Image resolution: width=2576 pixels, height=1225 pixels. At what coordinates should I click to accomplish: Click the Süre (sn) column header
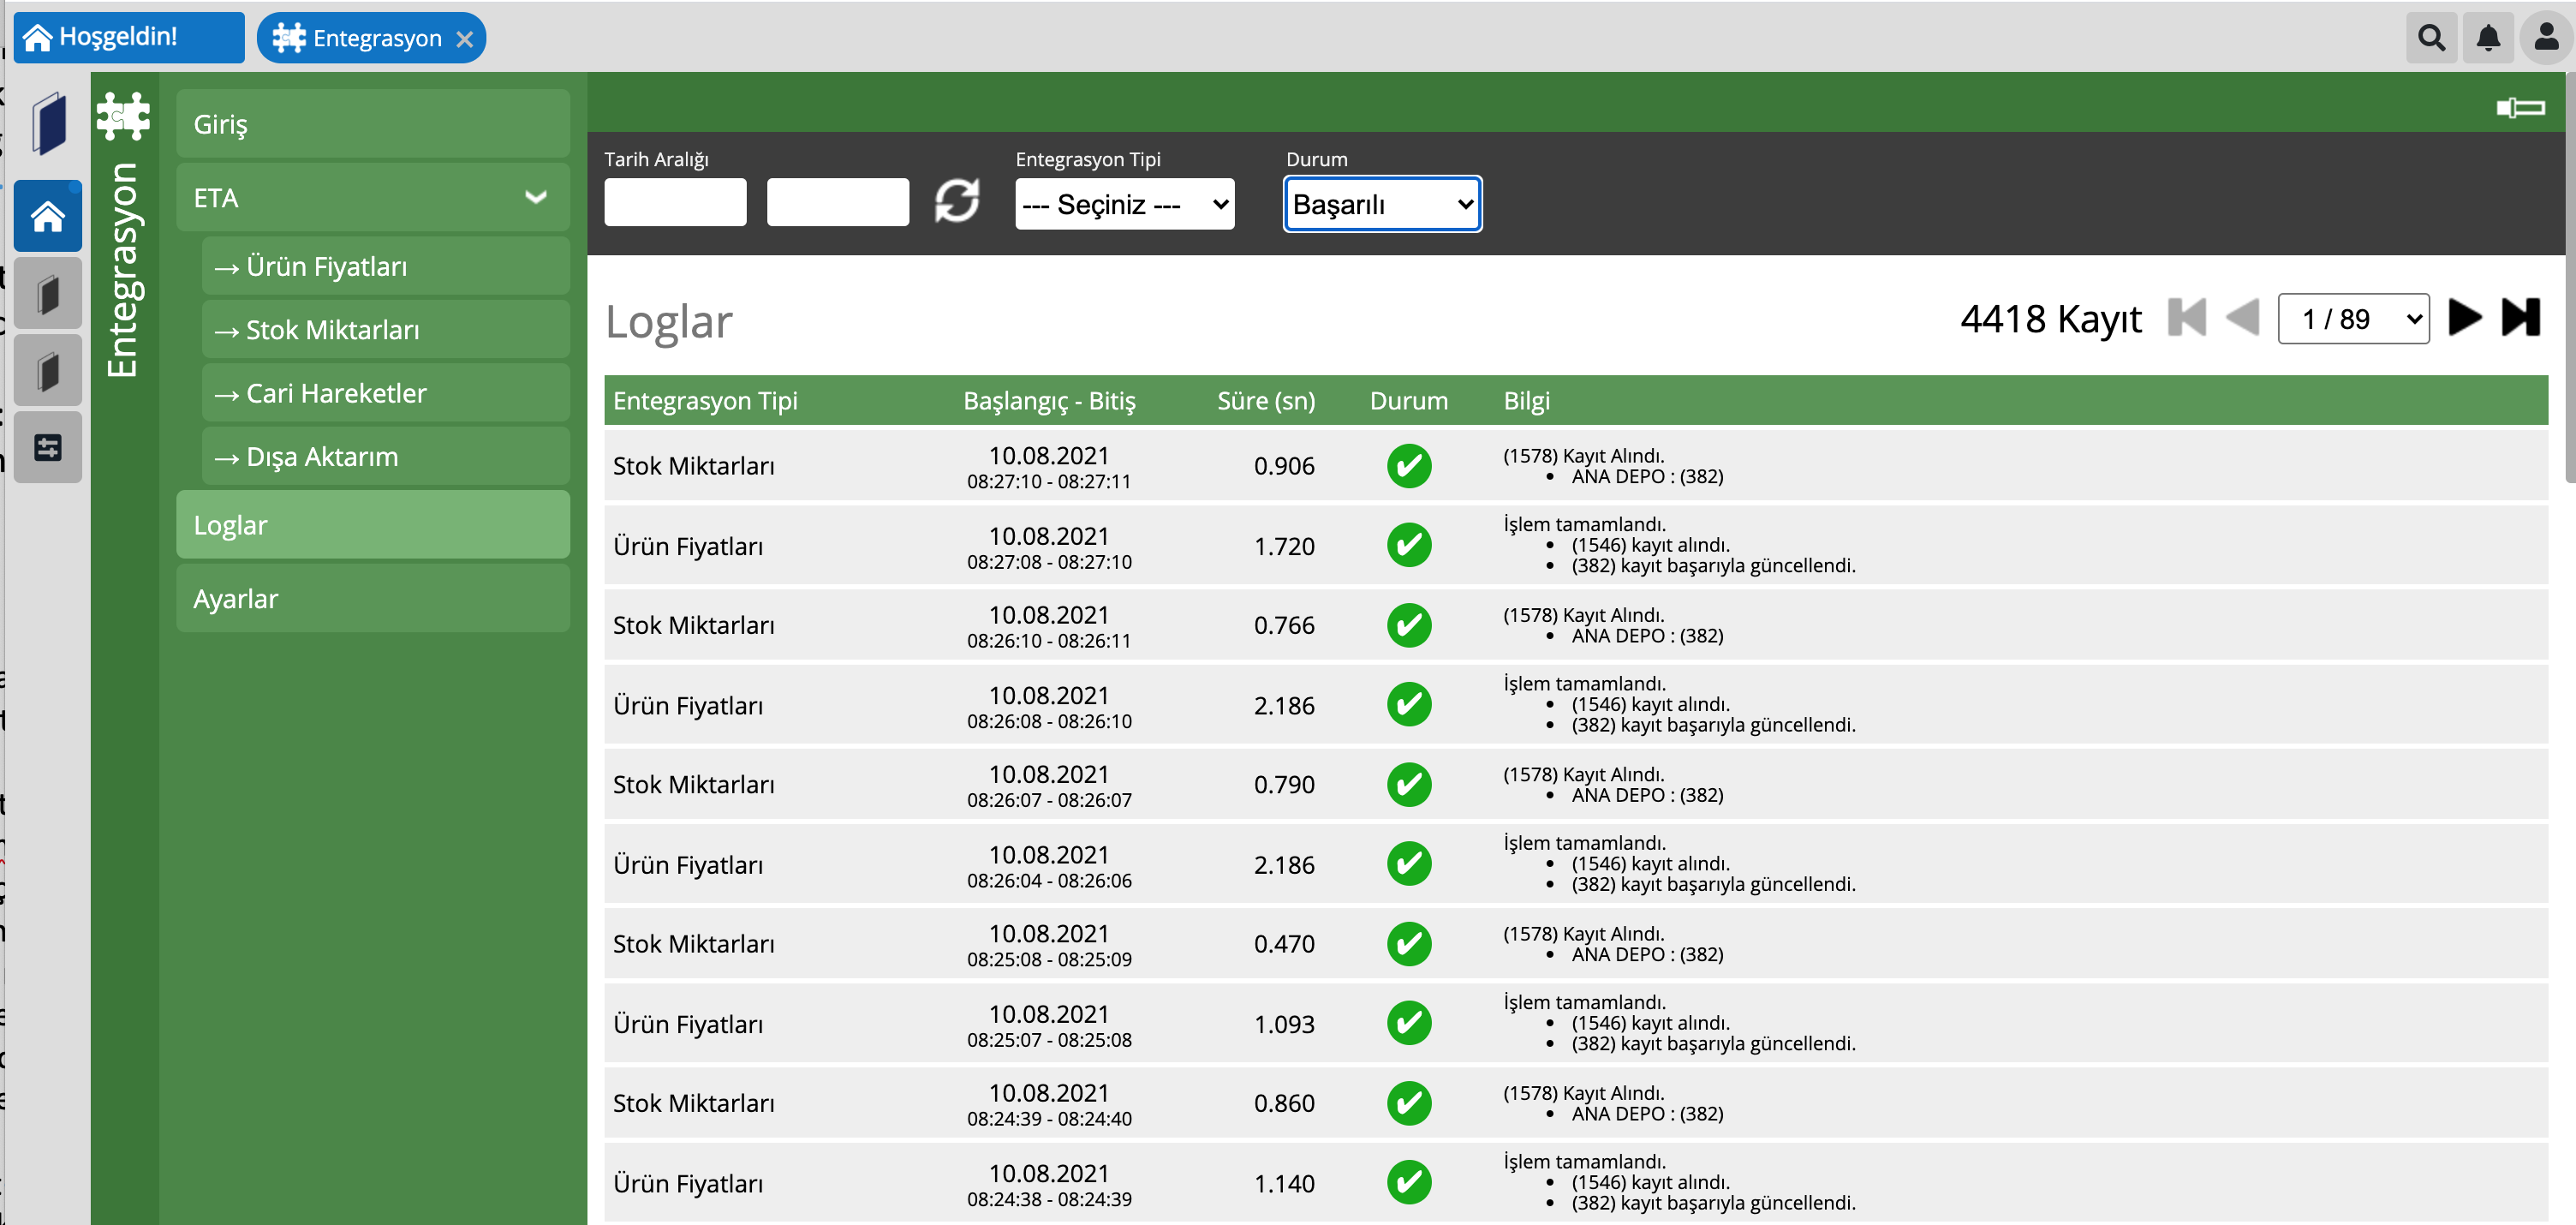click(x=1266, y=400)
